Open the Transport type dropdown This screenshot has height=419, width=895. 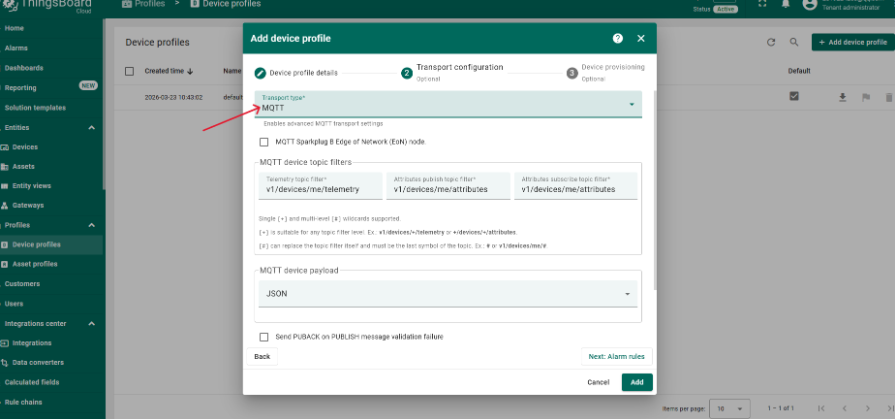pos(448,104)
